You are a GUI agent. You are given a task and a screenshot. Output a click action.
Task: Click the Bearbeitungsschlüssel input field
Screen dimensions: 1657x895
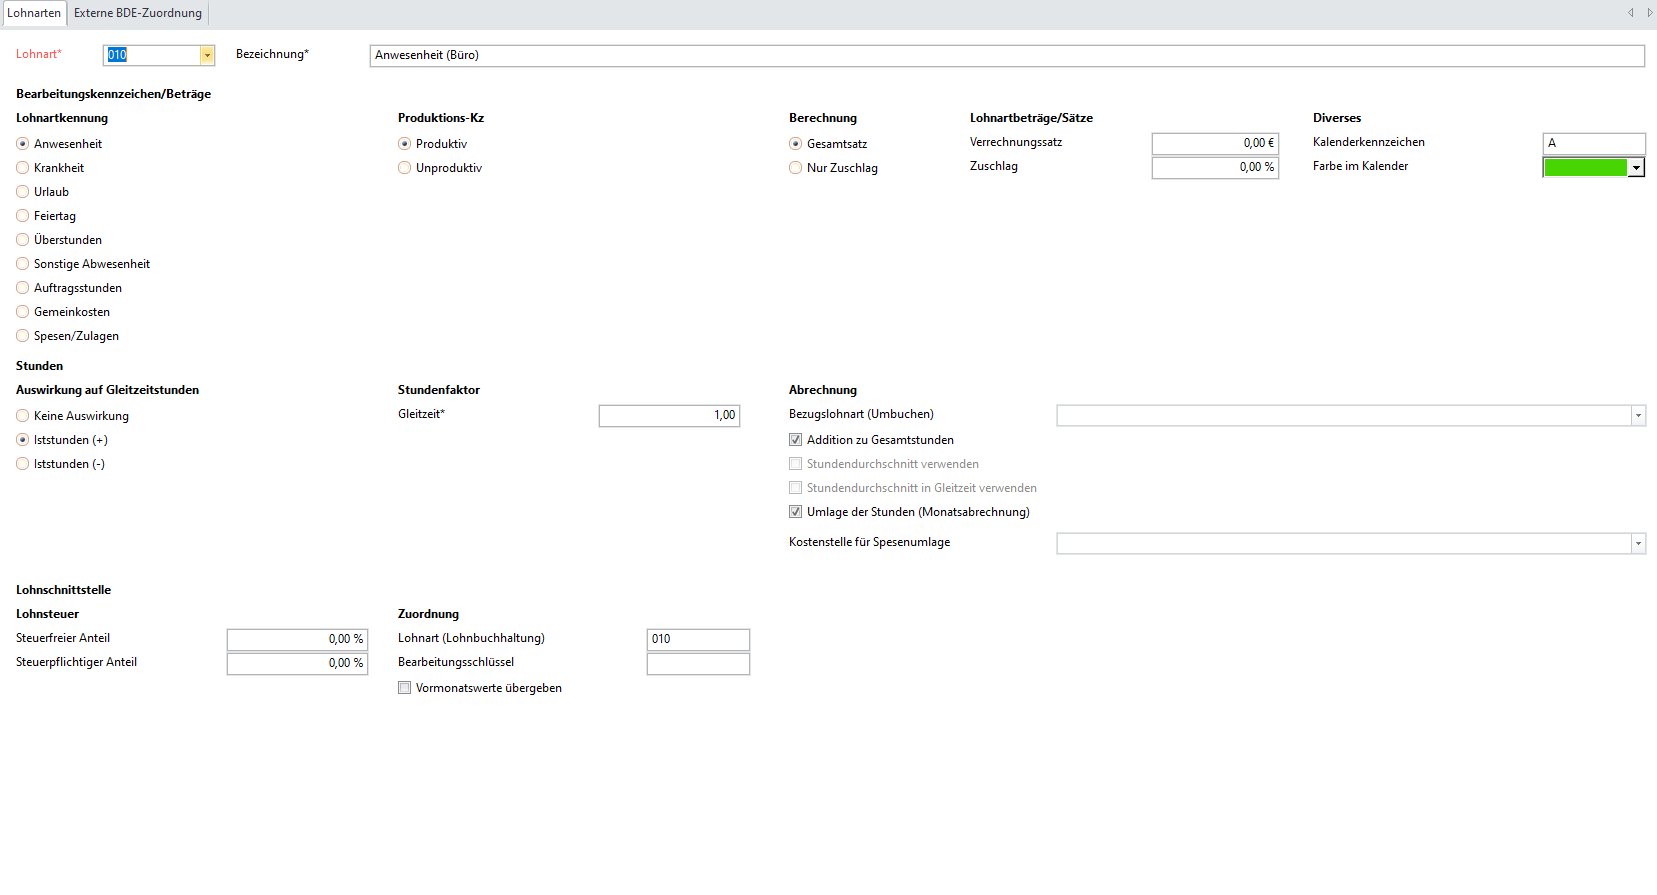(x=697, y=664)
